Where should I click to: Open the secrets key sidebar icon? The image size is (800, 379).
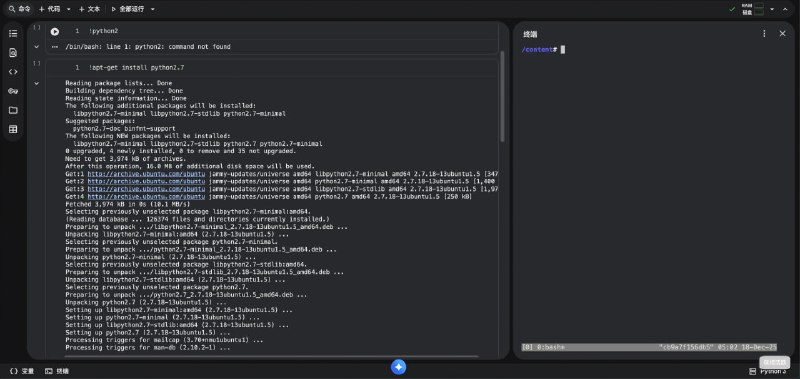[x=13, y=91]
